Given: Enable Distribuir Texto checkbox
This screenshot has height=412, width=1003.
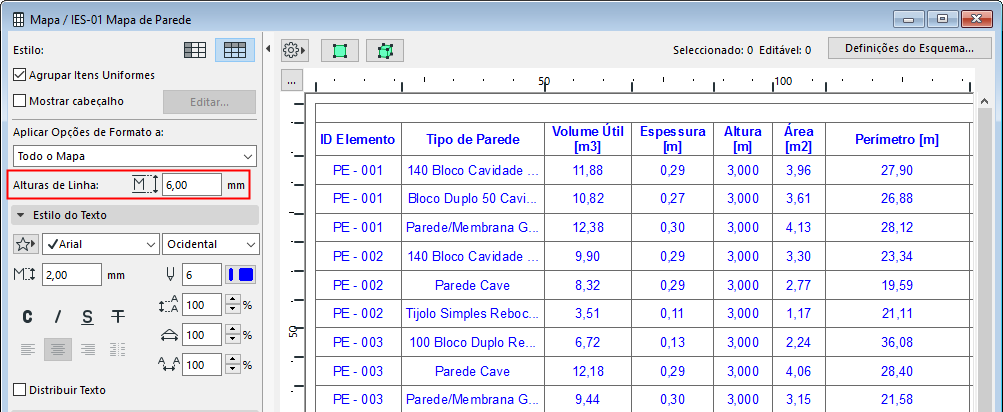Looking at the screenshot, I should (x=20, y=390).
